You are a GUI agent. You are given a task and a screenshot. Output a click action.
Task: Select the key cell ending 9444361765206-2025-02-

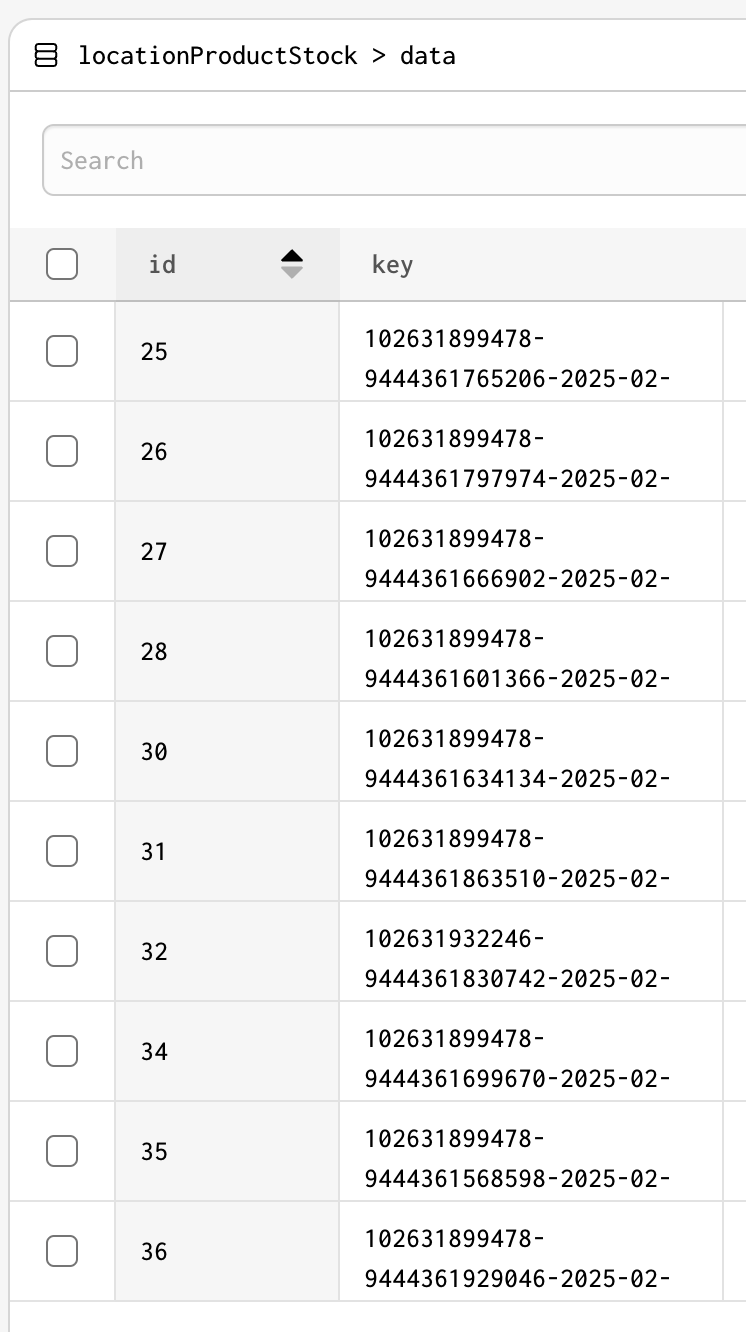531,351
